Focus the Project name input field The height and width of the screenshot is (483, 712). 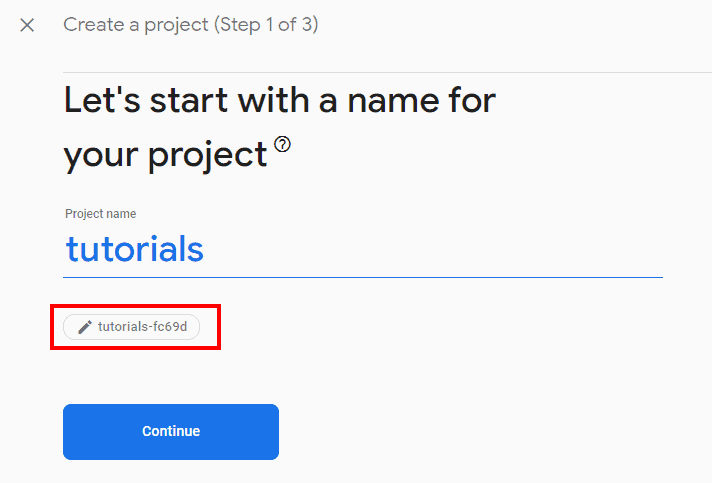[363, 250]
